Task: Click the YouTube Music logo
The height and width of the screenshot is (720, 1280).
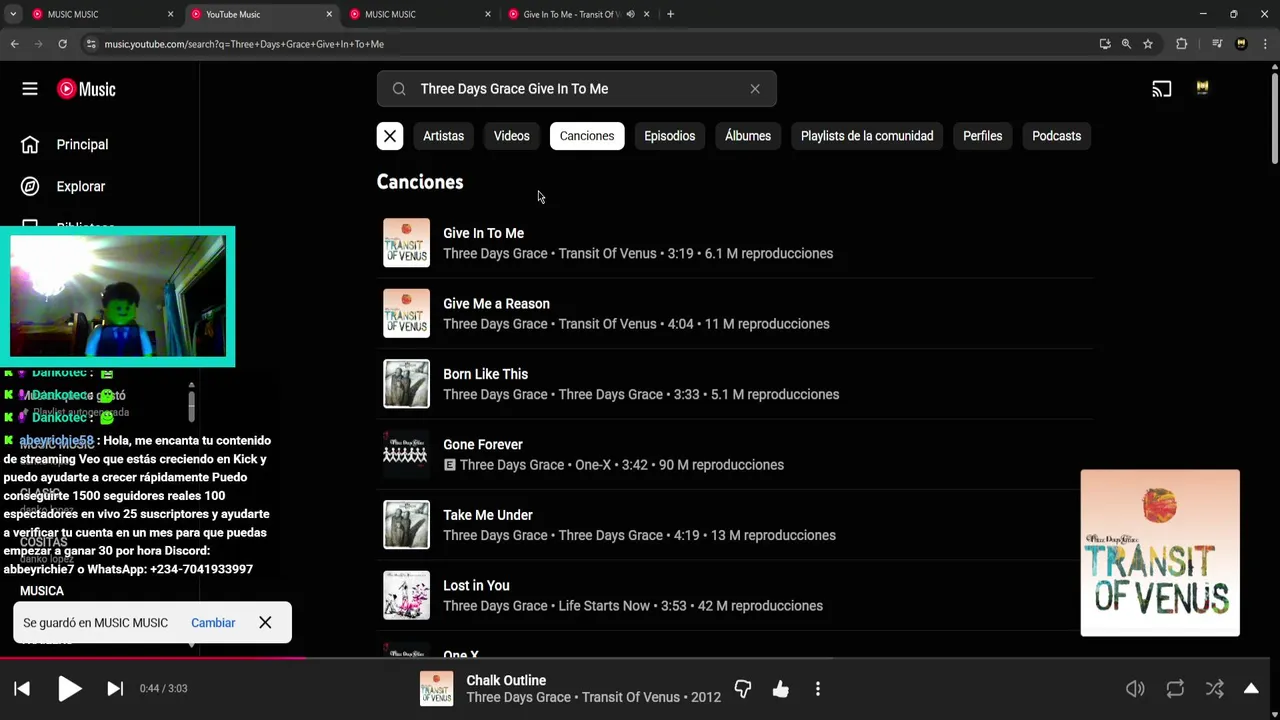Action: (x=86, y=89)
